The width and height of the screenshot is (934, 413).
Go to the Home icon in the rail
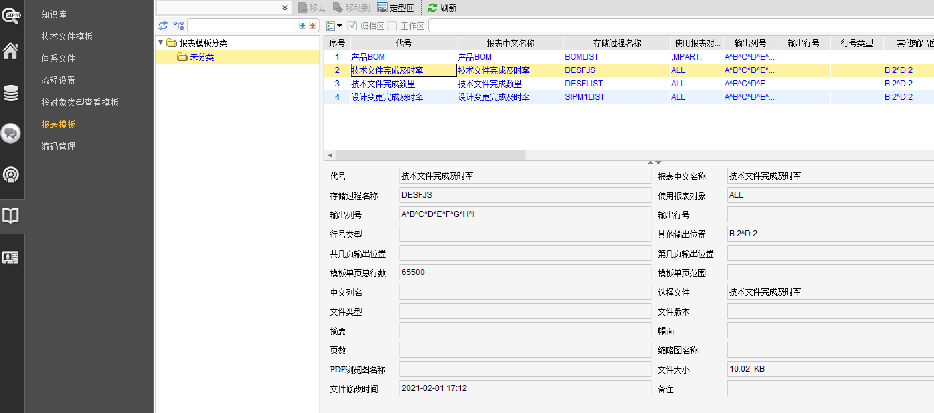coord(11,51)
